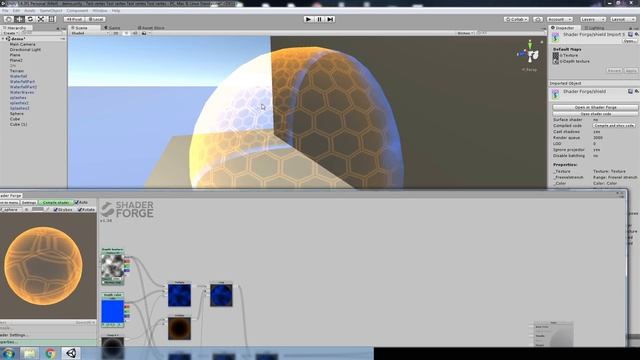Screen dimensions: 640x360
Task: Click the Compile shader button
Action: click(56, 202)
